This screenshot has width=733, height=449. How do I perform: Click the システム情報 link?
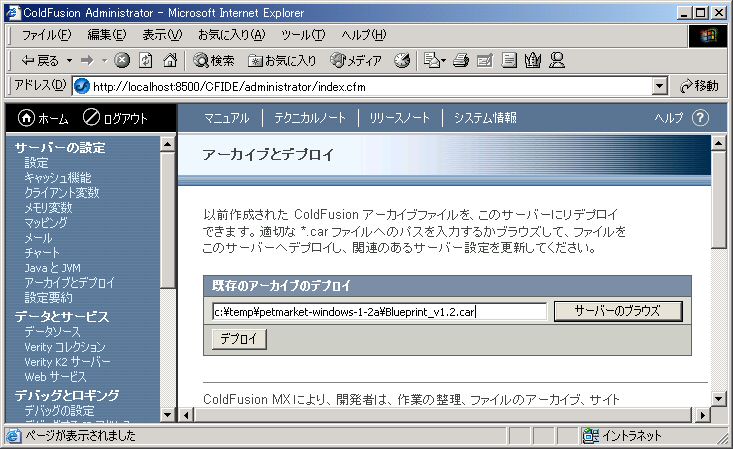point(485,118)
